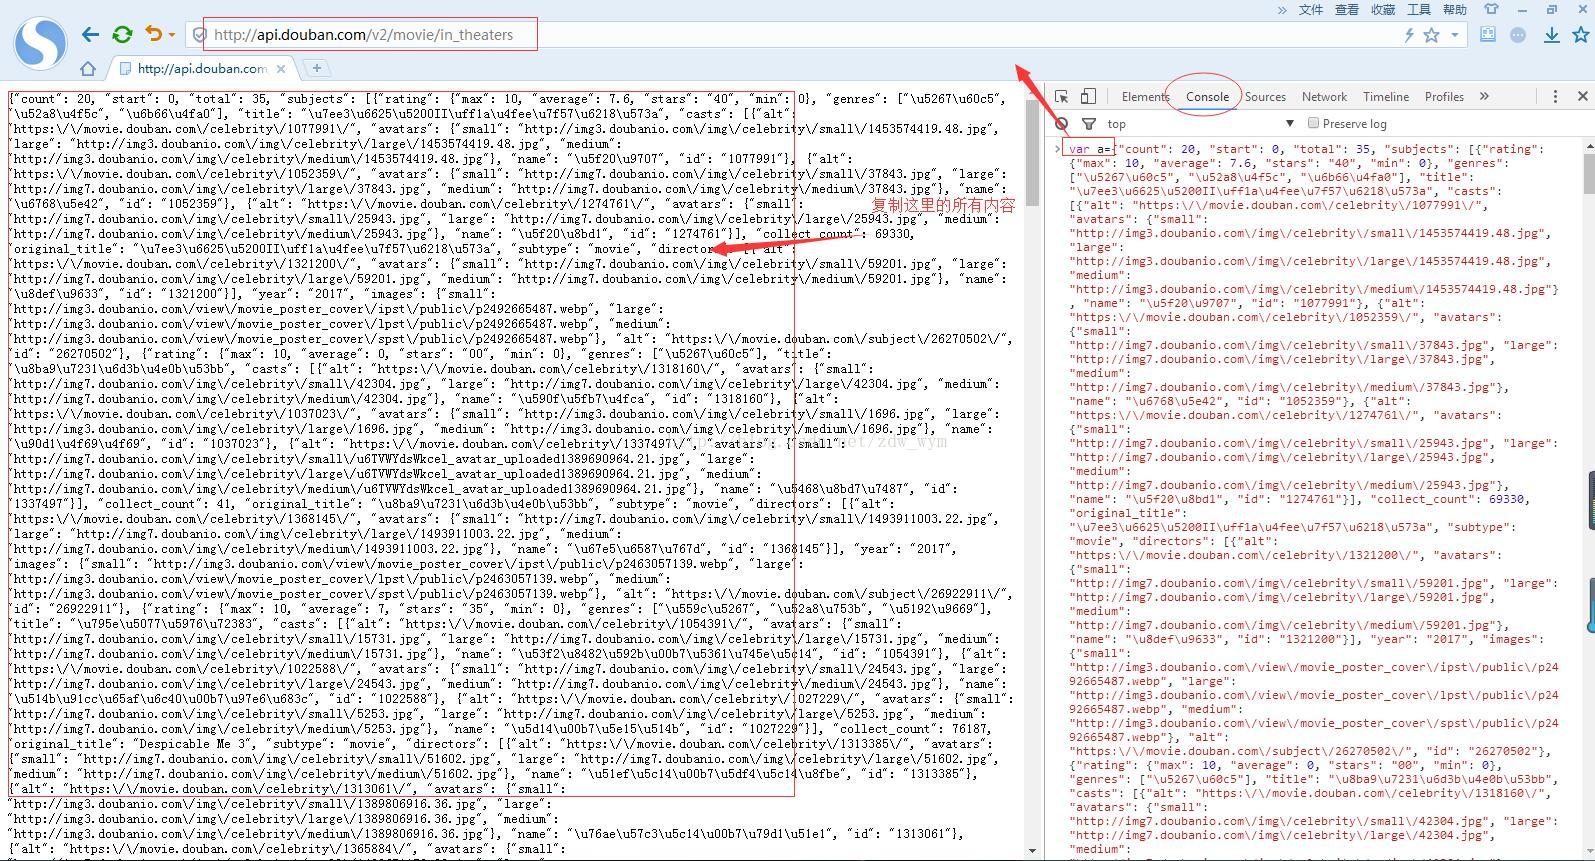This screenshot has height=861, width=1595.
Task: Close the api.douban.com tab
Action: click(281, 69)
